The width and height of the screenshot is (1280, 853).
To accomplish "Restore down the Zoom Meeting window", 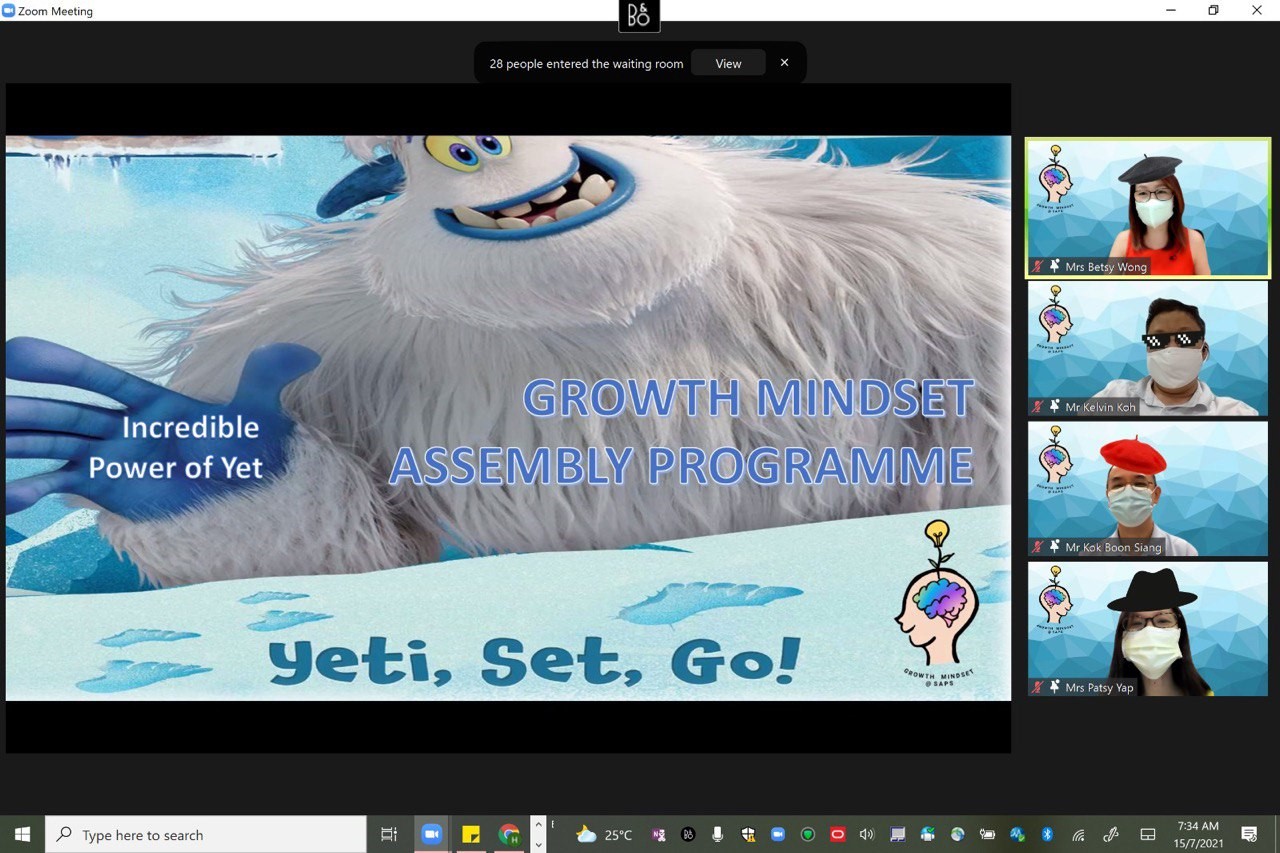I will click(x=1214, y=10).
